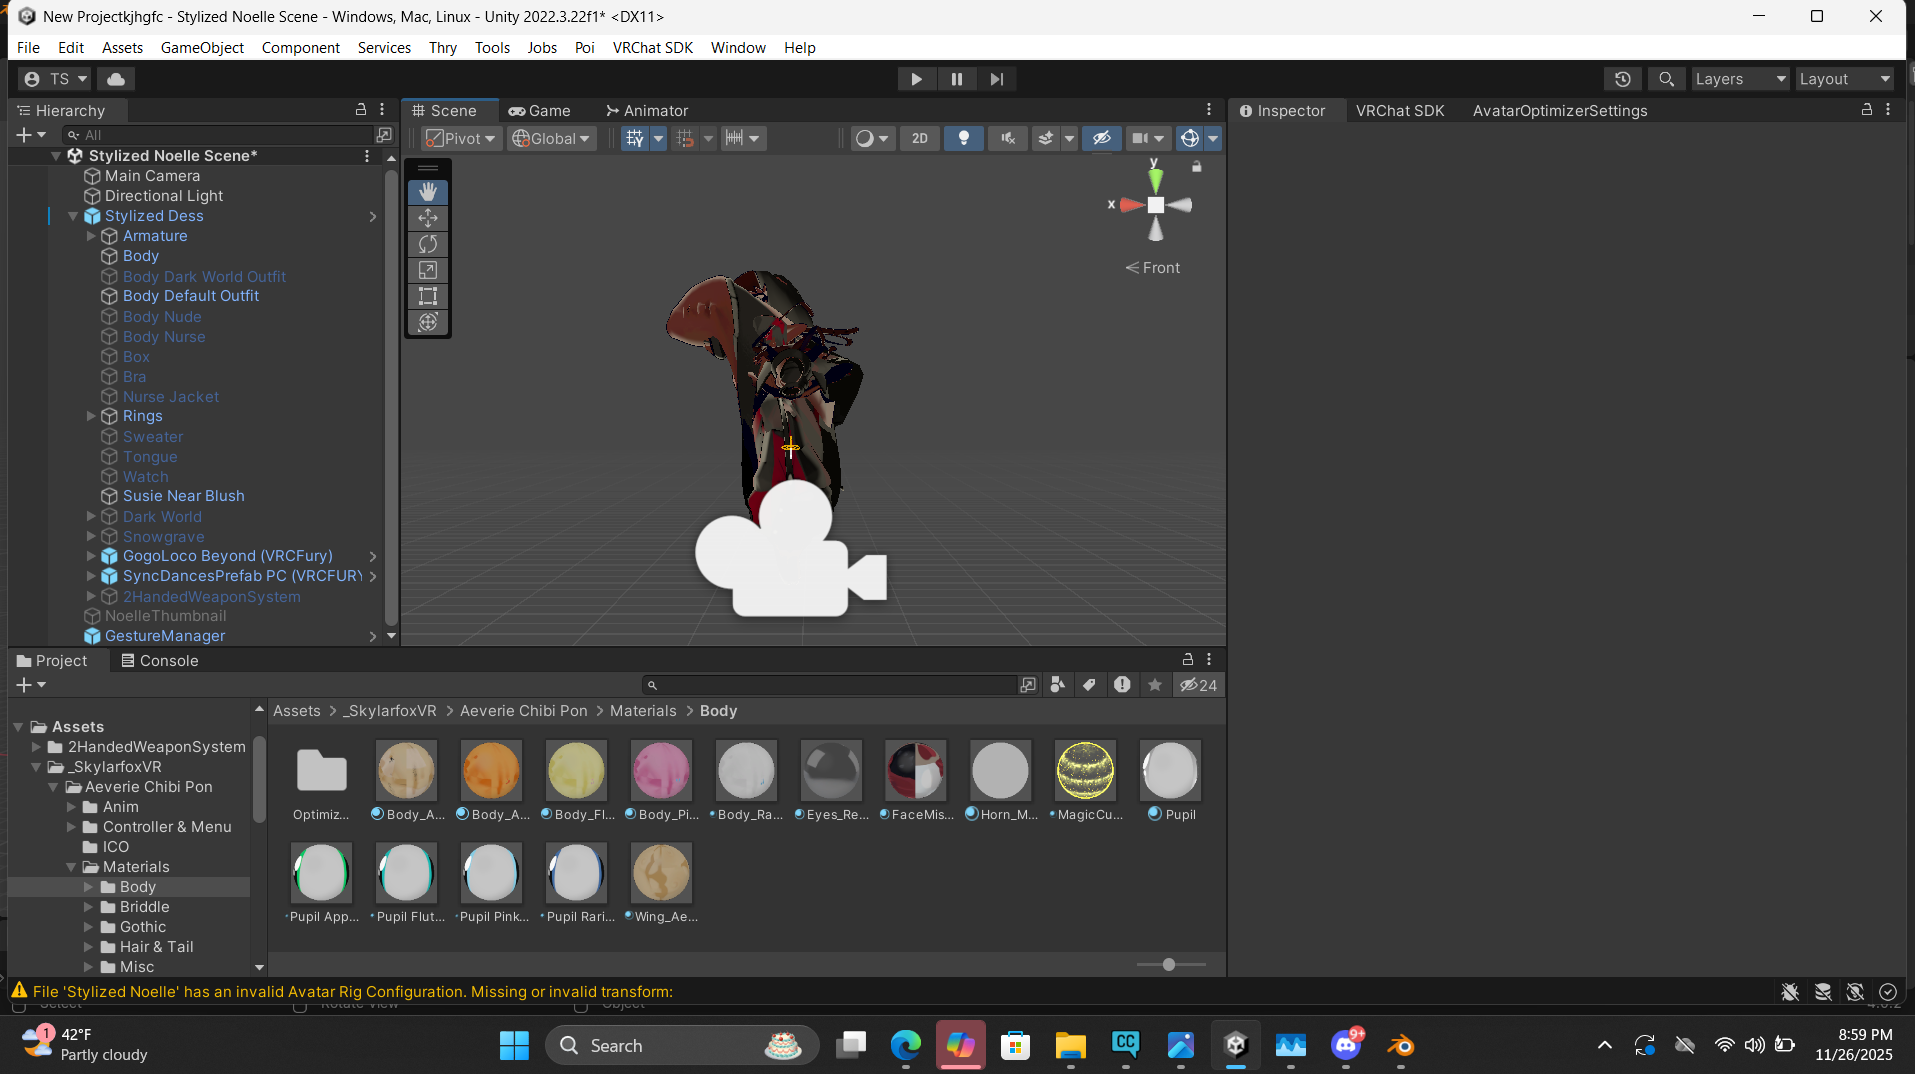Open the Layers dropdown

(1740, 79)
